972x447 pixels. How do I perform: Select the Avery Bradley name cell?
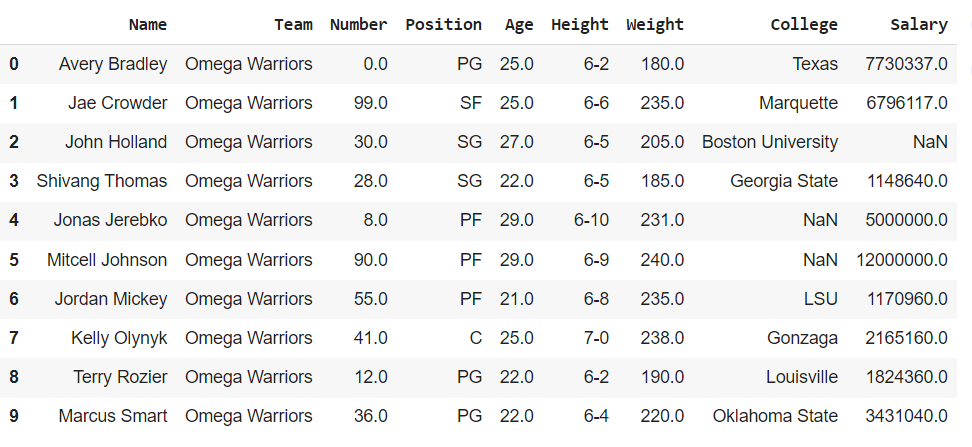coord(113,64)
